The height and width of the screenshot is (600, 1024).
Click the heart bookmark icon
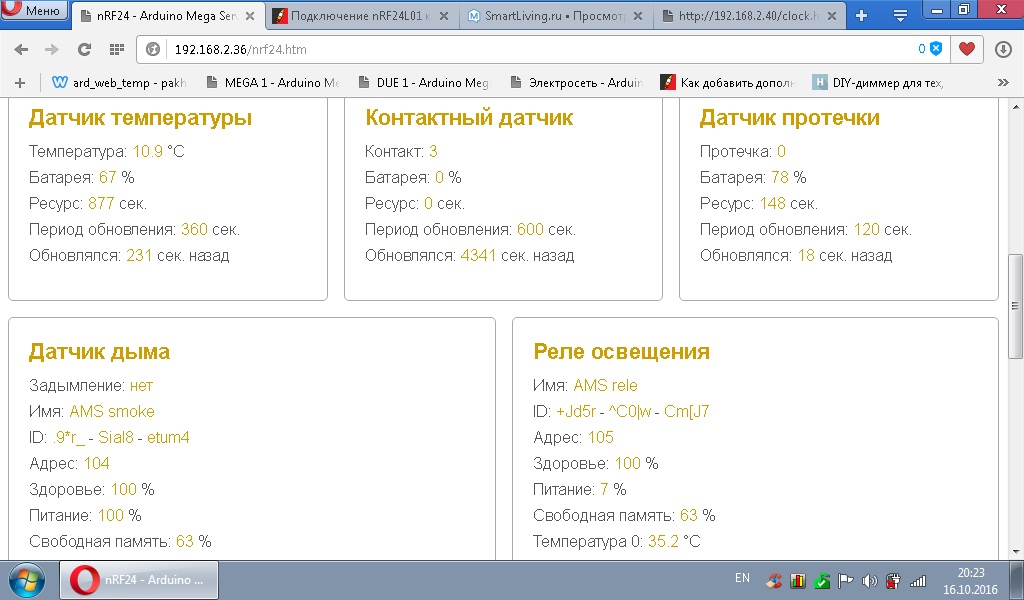point(966,49)
